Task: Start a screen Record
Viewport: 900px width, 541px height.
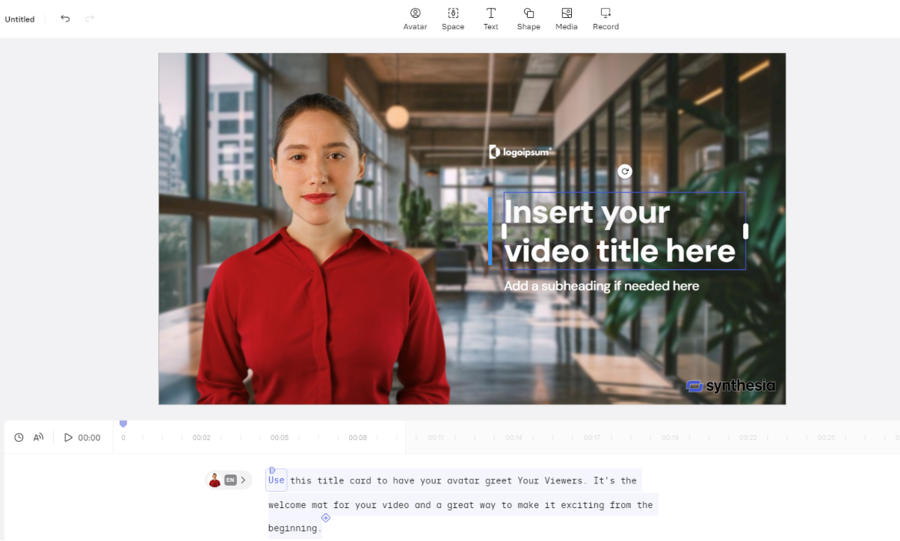Action: tap(606, 19)
